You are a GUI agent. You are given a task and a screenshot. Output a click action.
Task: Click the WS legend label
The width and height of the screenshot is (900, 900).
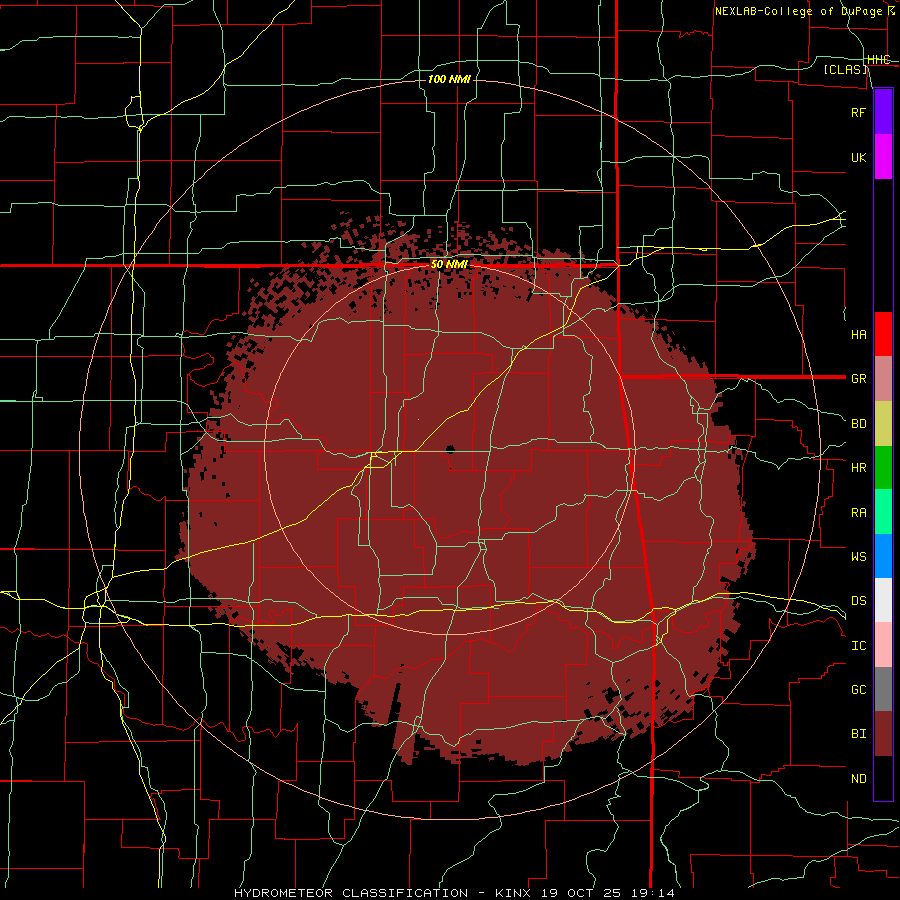click(x=858, y=557)
